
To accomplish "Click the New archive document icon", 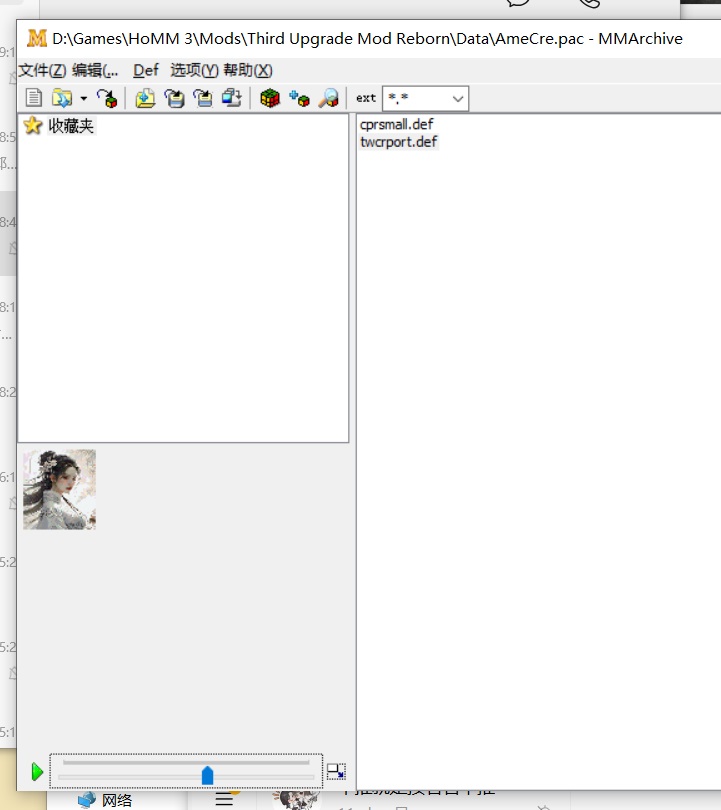I will tap(34, 98).
